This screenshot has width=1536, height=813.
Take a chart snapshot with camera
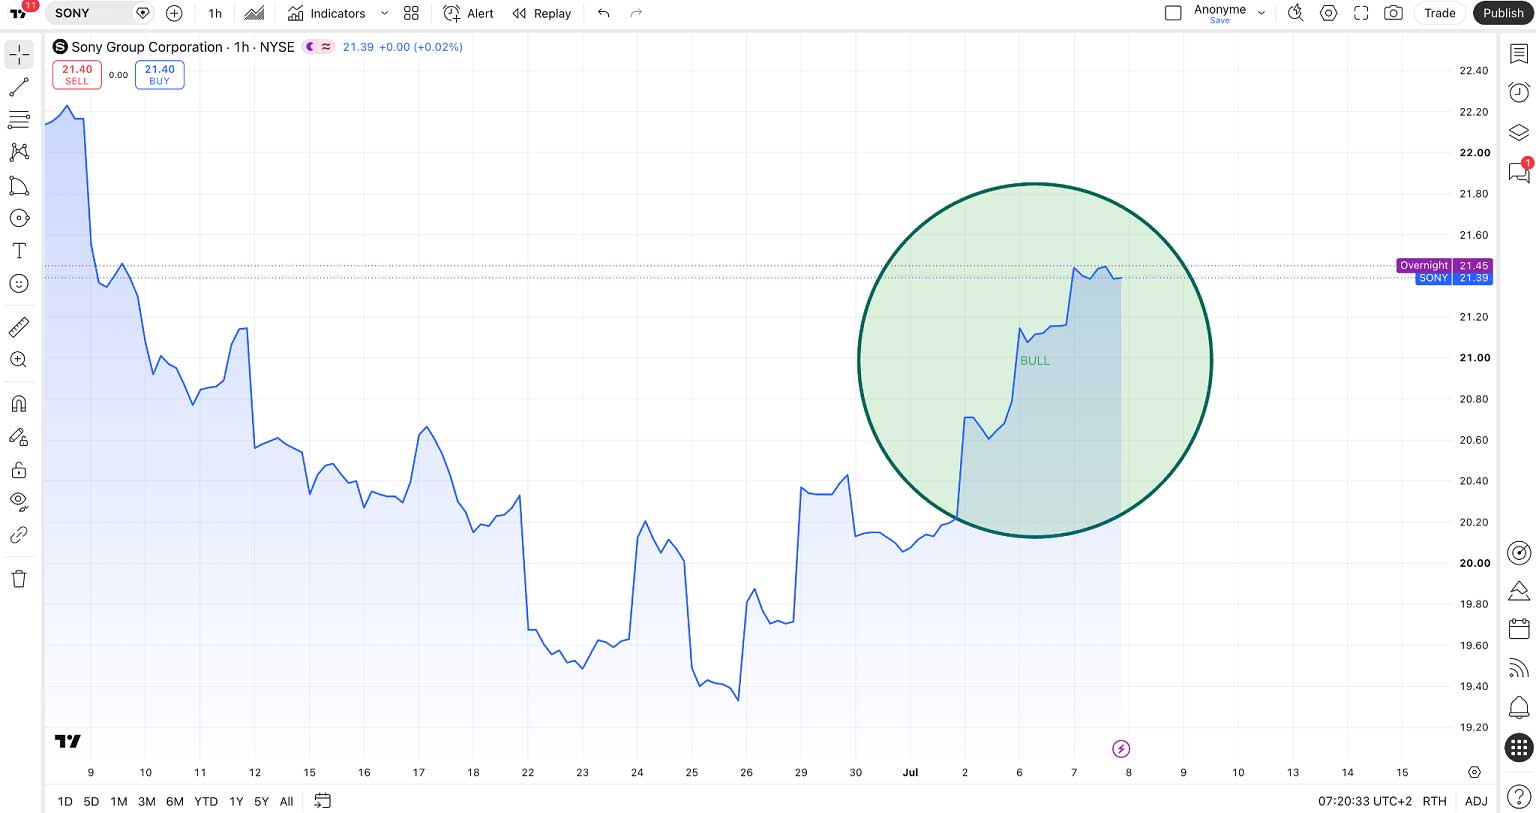(x=1393, y=13)
